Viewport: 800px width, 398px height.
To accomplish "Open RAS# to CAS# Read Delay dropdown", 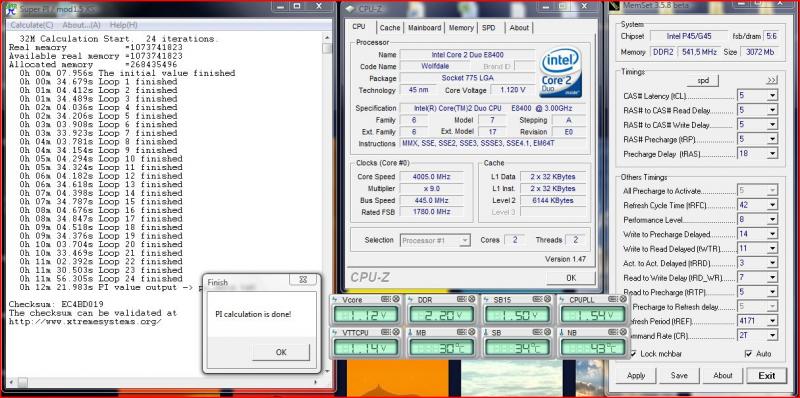I will click(772, 110).
